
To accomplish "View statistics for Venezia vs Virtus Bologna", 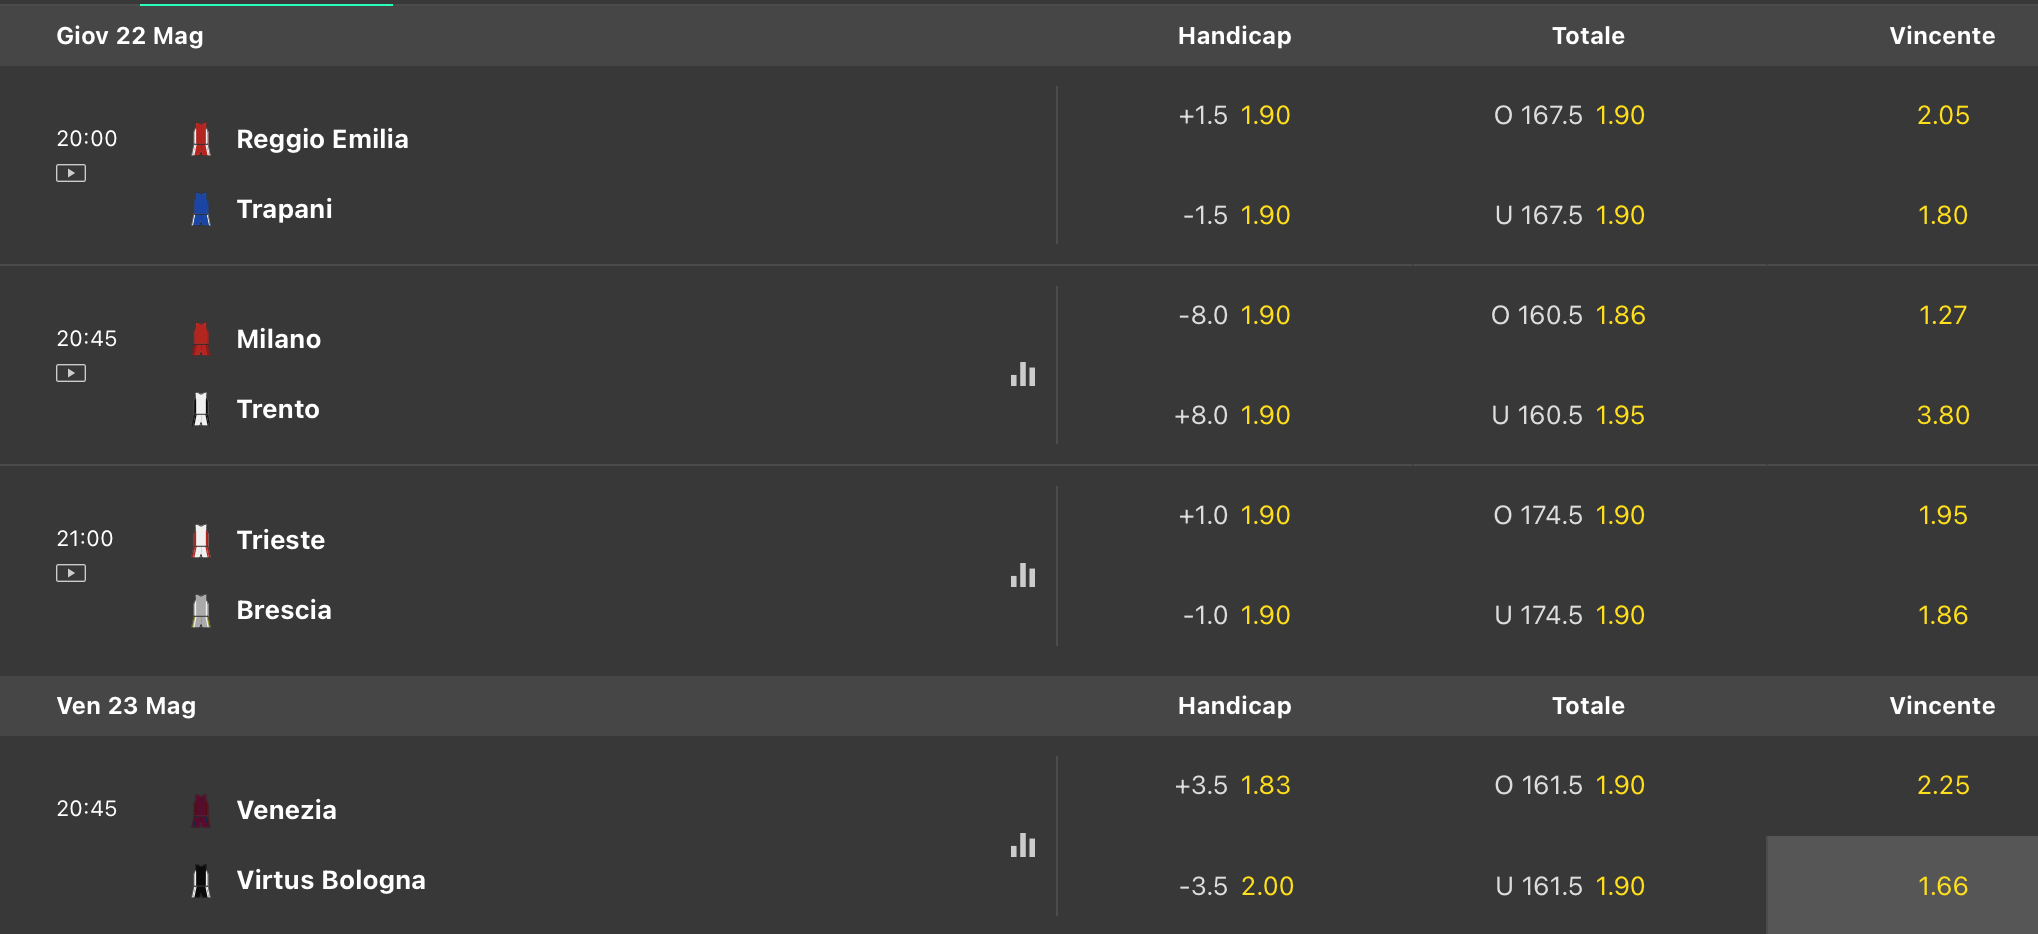I will pos(1022,846).
